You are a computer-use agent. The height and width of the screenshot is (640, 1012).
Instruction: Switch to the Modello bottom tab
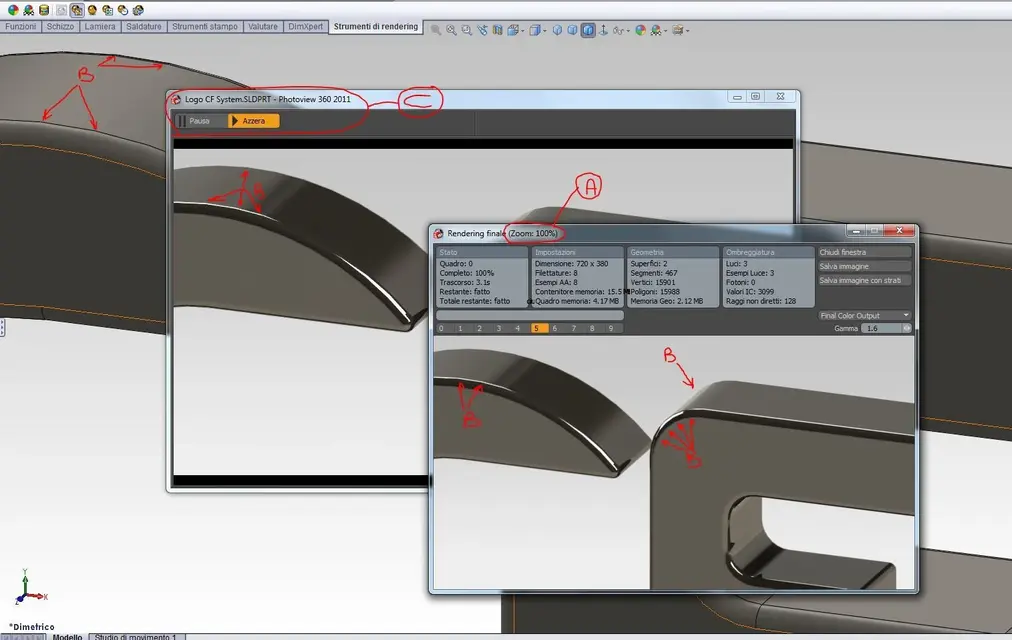(67, 637)
